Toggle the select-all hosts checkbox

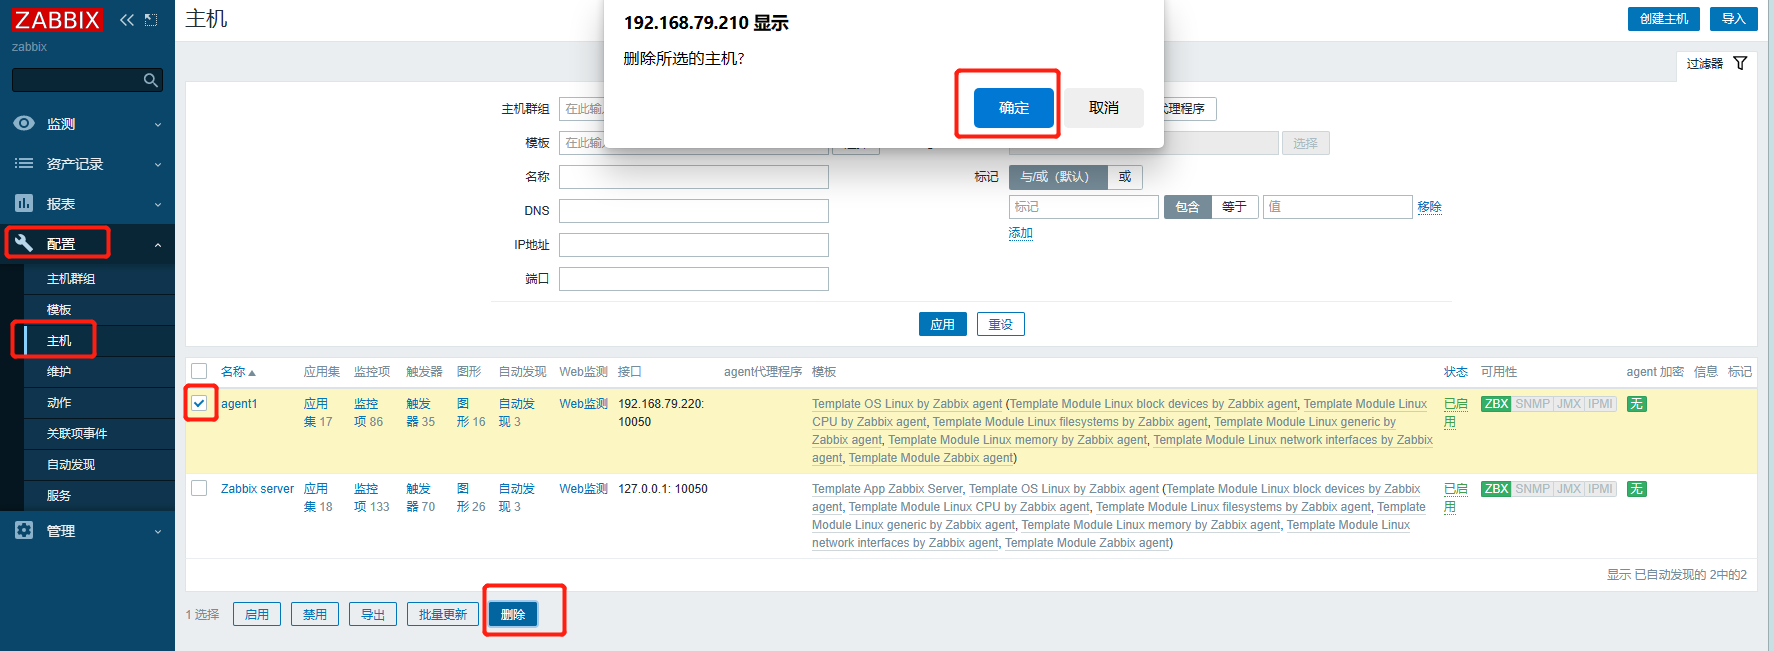[199, 371]
